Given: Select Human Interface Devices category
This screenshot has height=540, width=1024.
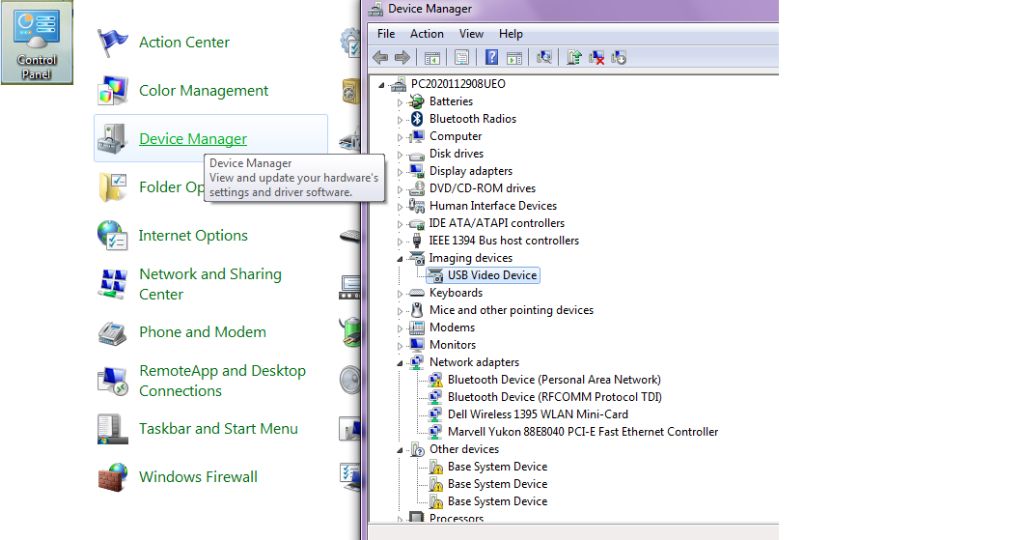Looking at the screenshot, I should 492,206.
